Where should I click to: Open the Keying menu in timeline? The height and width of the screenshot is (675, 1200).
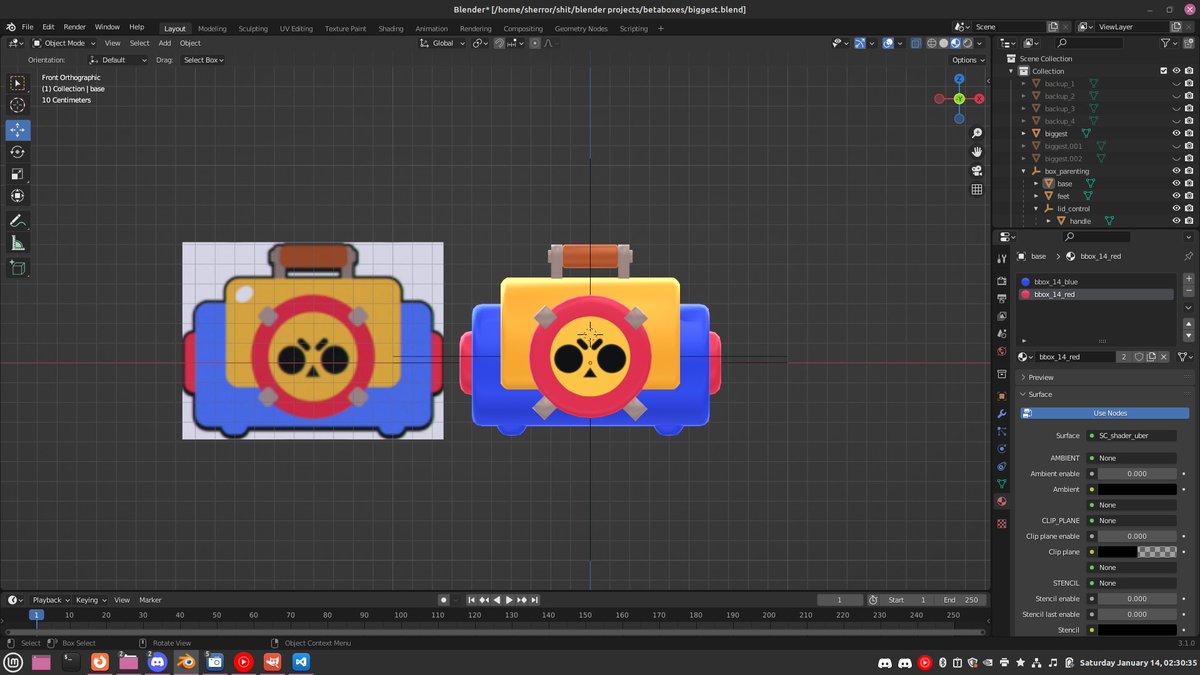pyautogui.click(x=89, y=600)
